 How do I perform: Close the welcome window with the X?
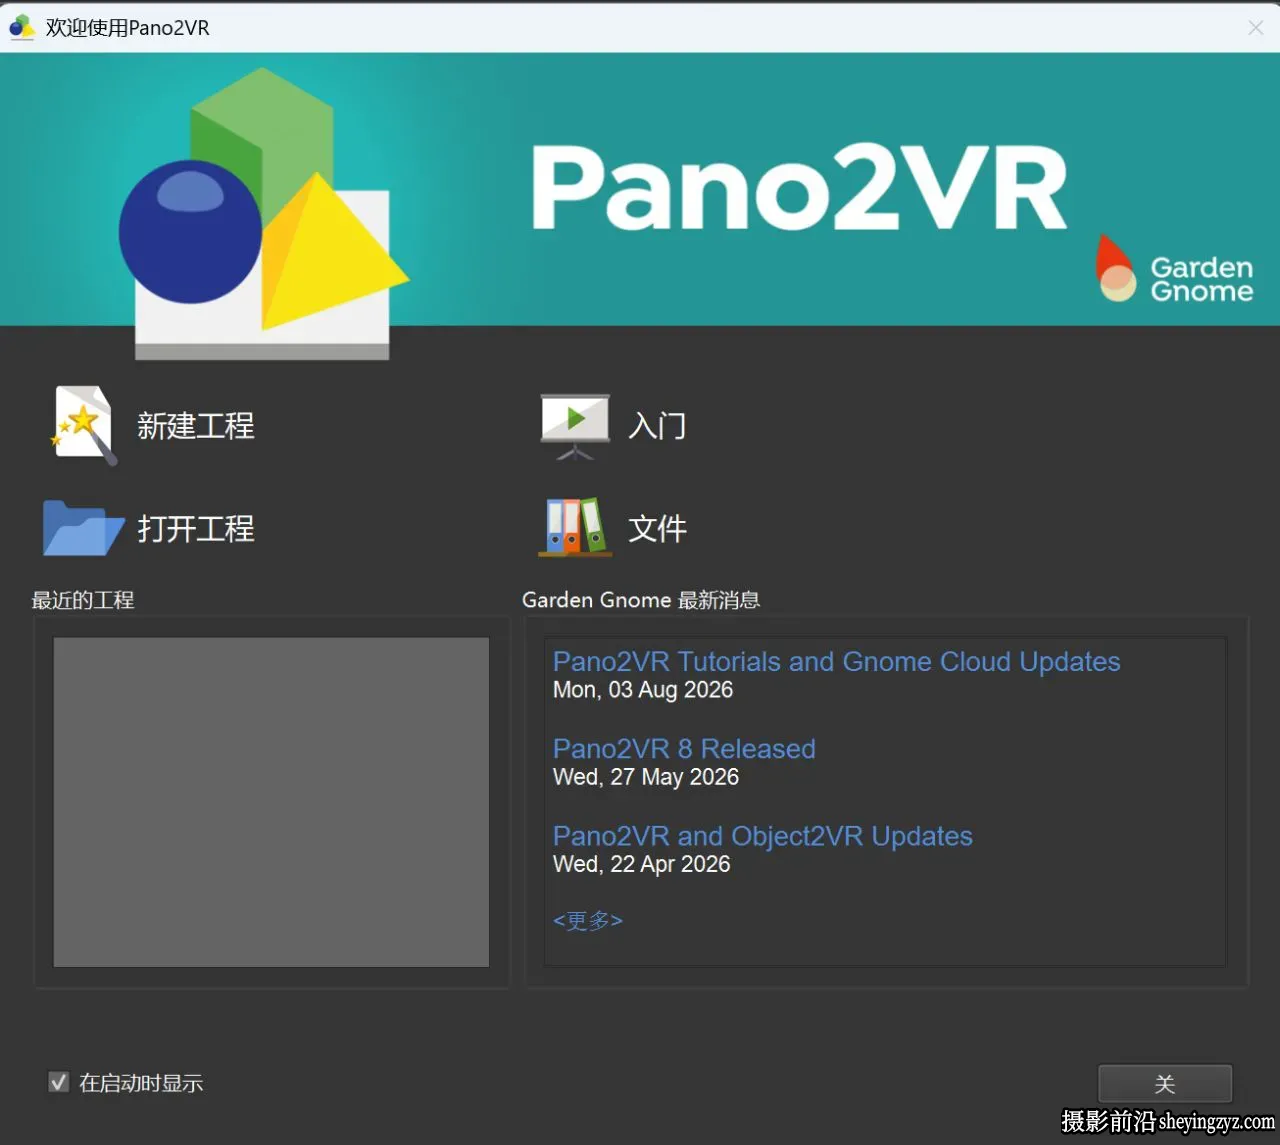(1256, 28)
